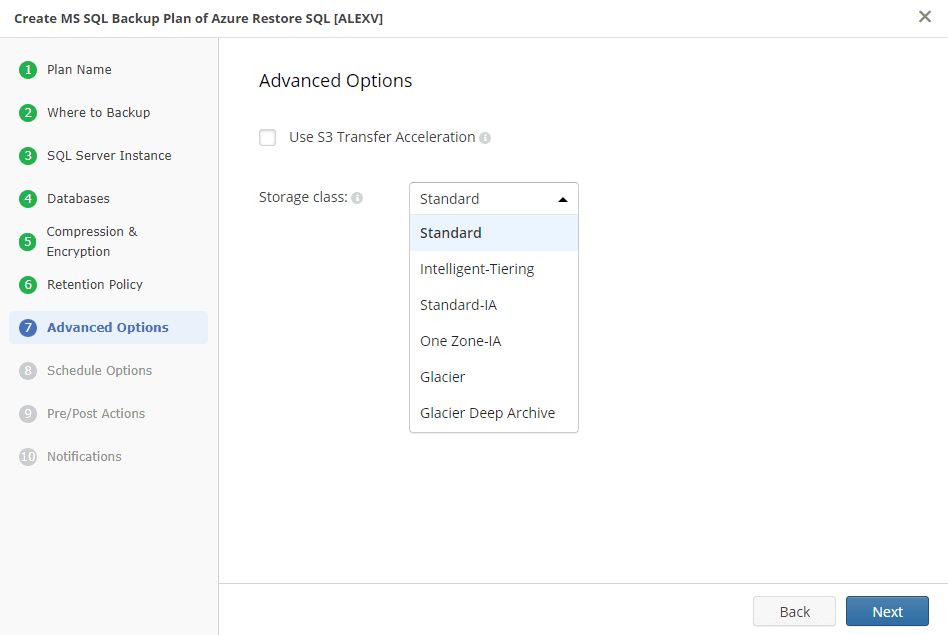948x635 pixels.
Task: Click the step 3 SQL Server Instance circle icon
Action: (x=26, y=156)
